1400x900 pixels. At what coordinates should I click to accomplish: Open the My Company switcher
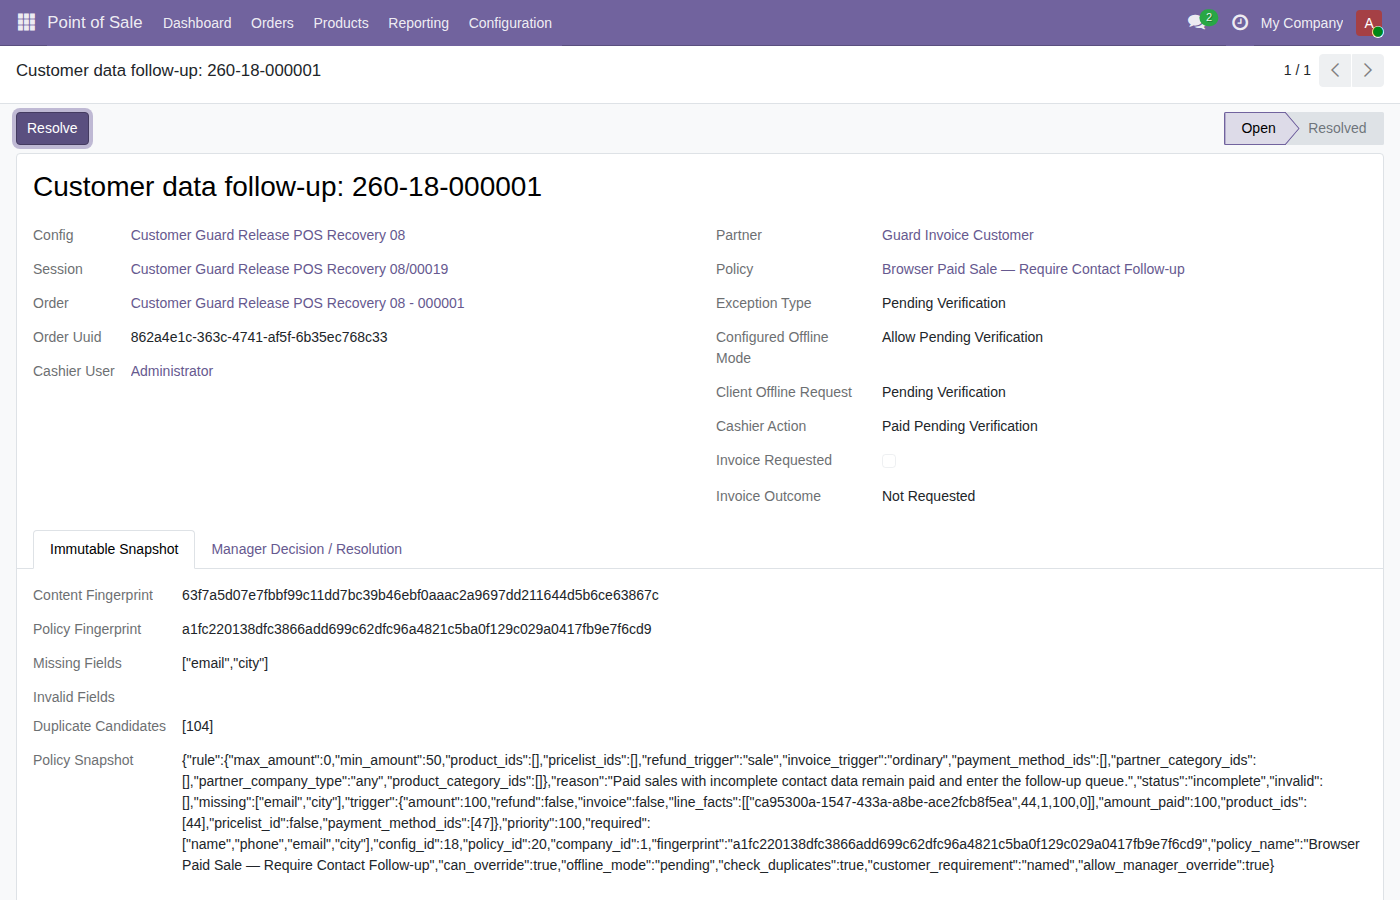pyautogui.click(x=1302, y=23)
